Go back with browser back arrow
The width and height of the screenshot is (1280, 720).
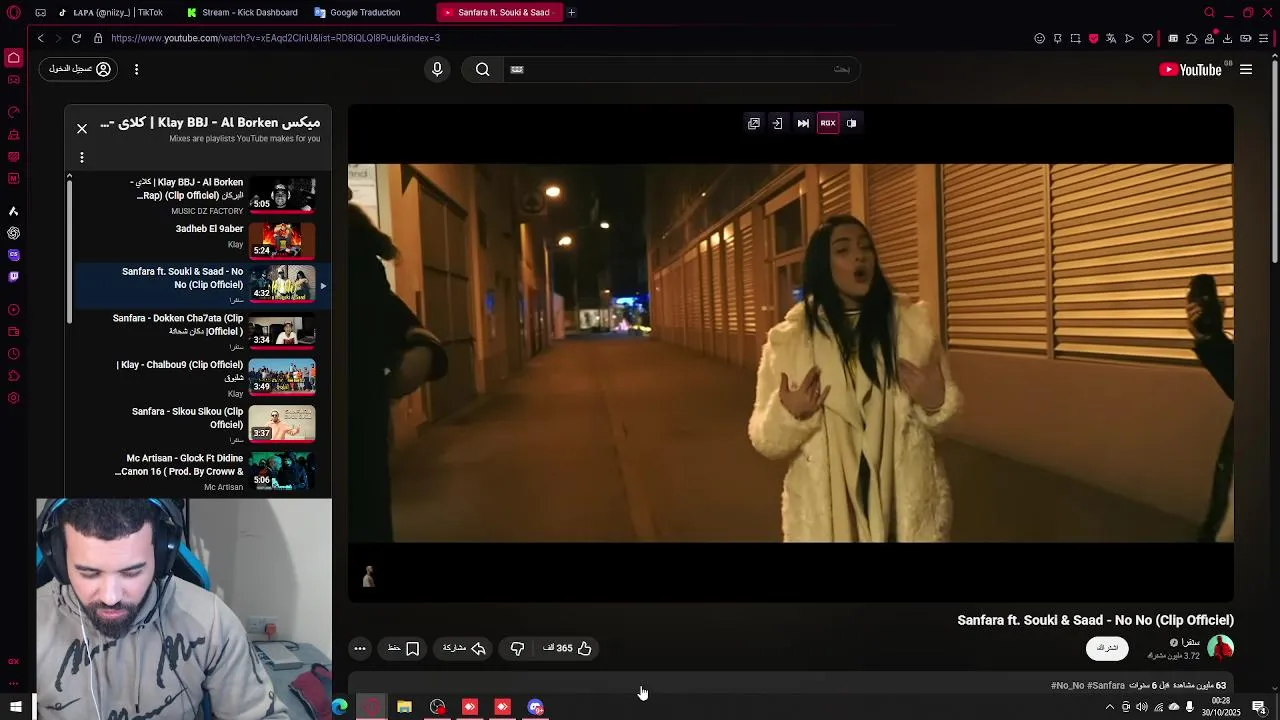point(40,38)
